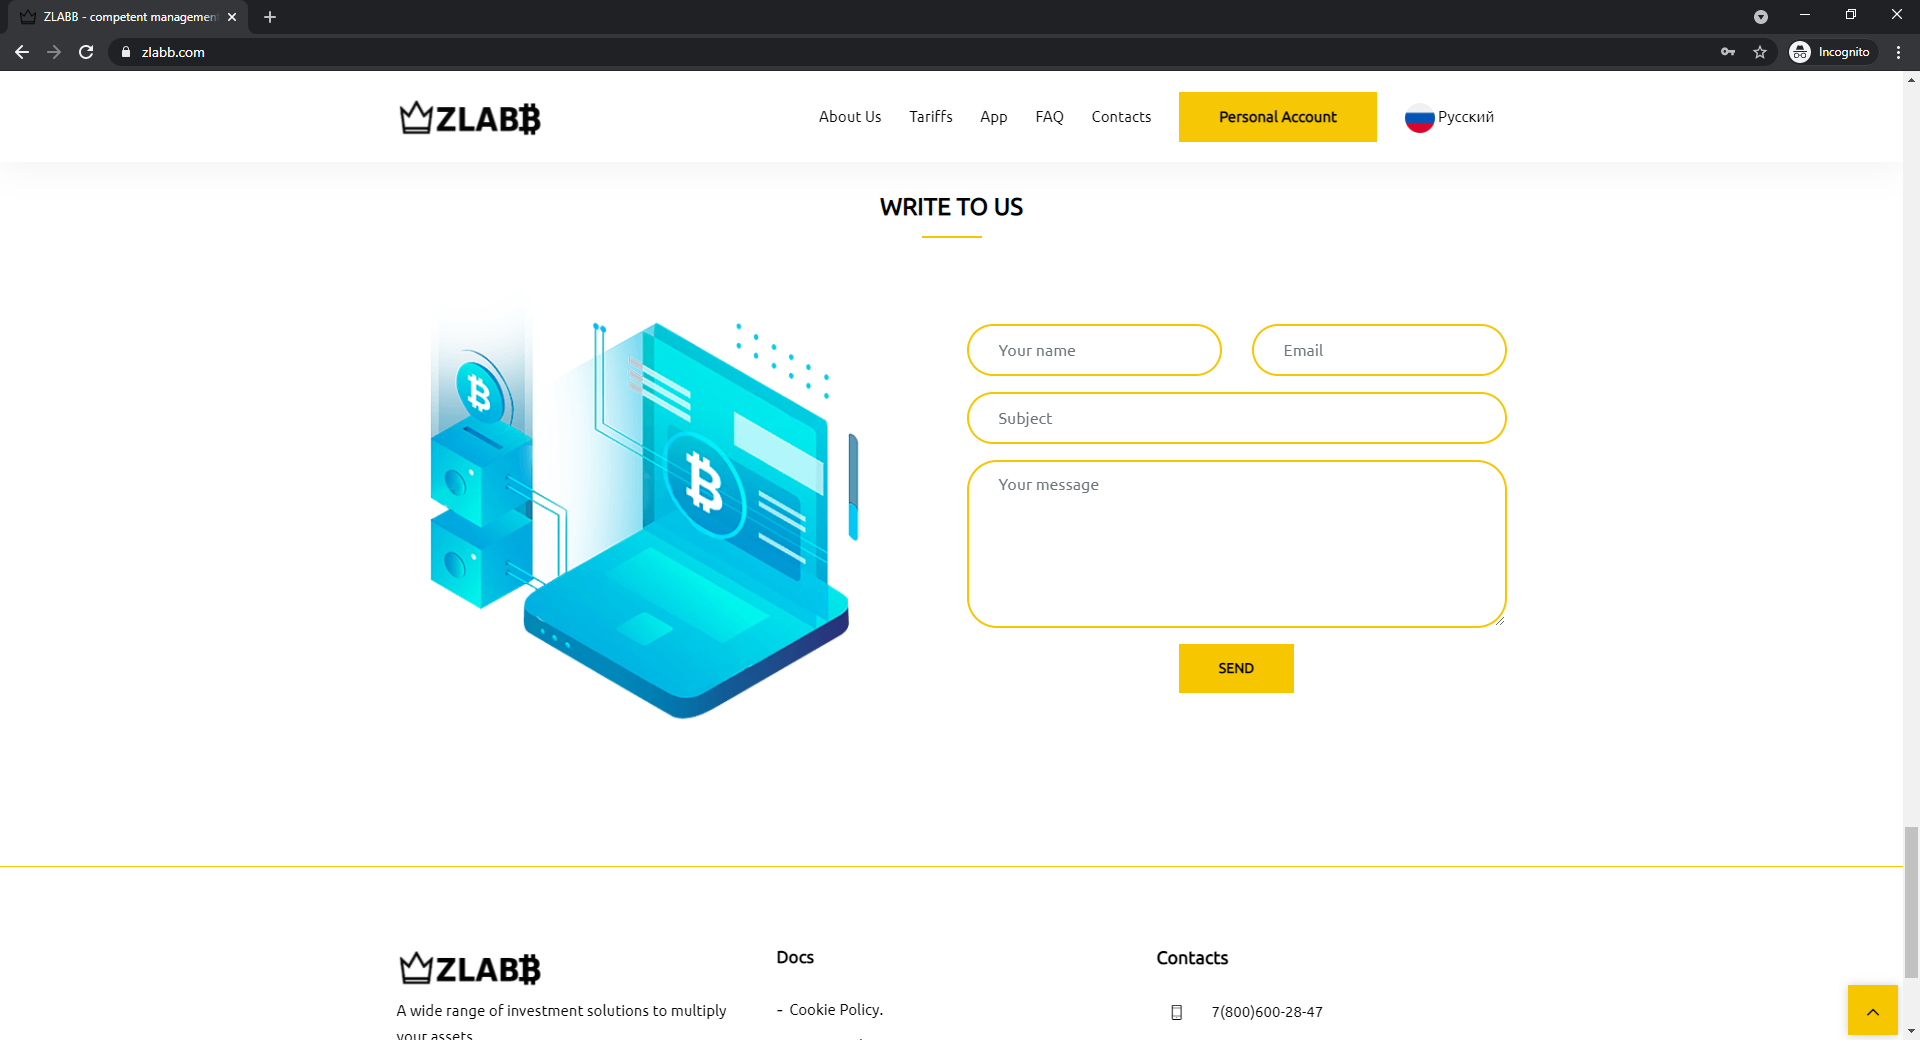
Task: Open the saved passwords key icon
Action: coord(1728,52)
